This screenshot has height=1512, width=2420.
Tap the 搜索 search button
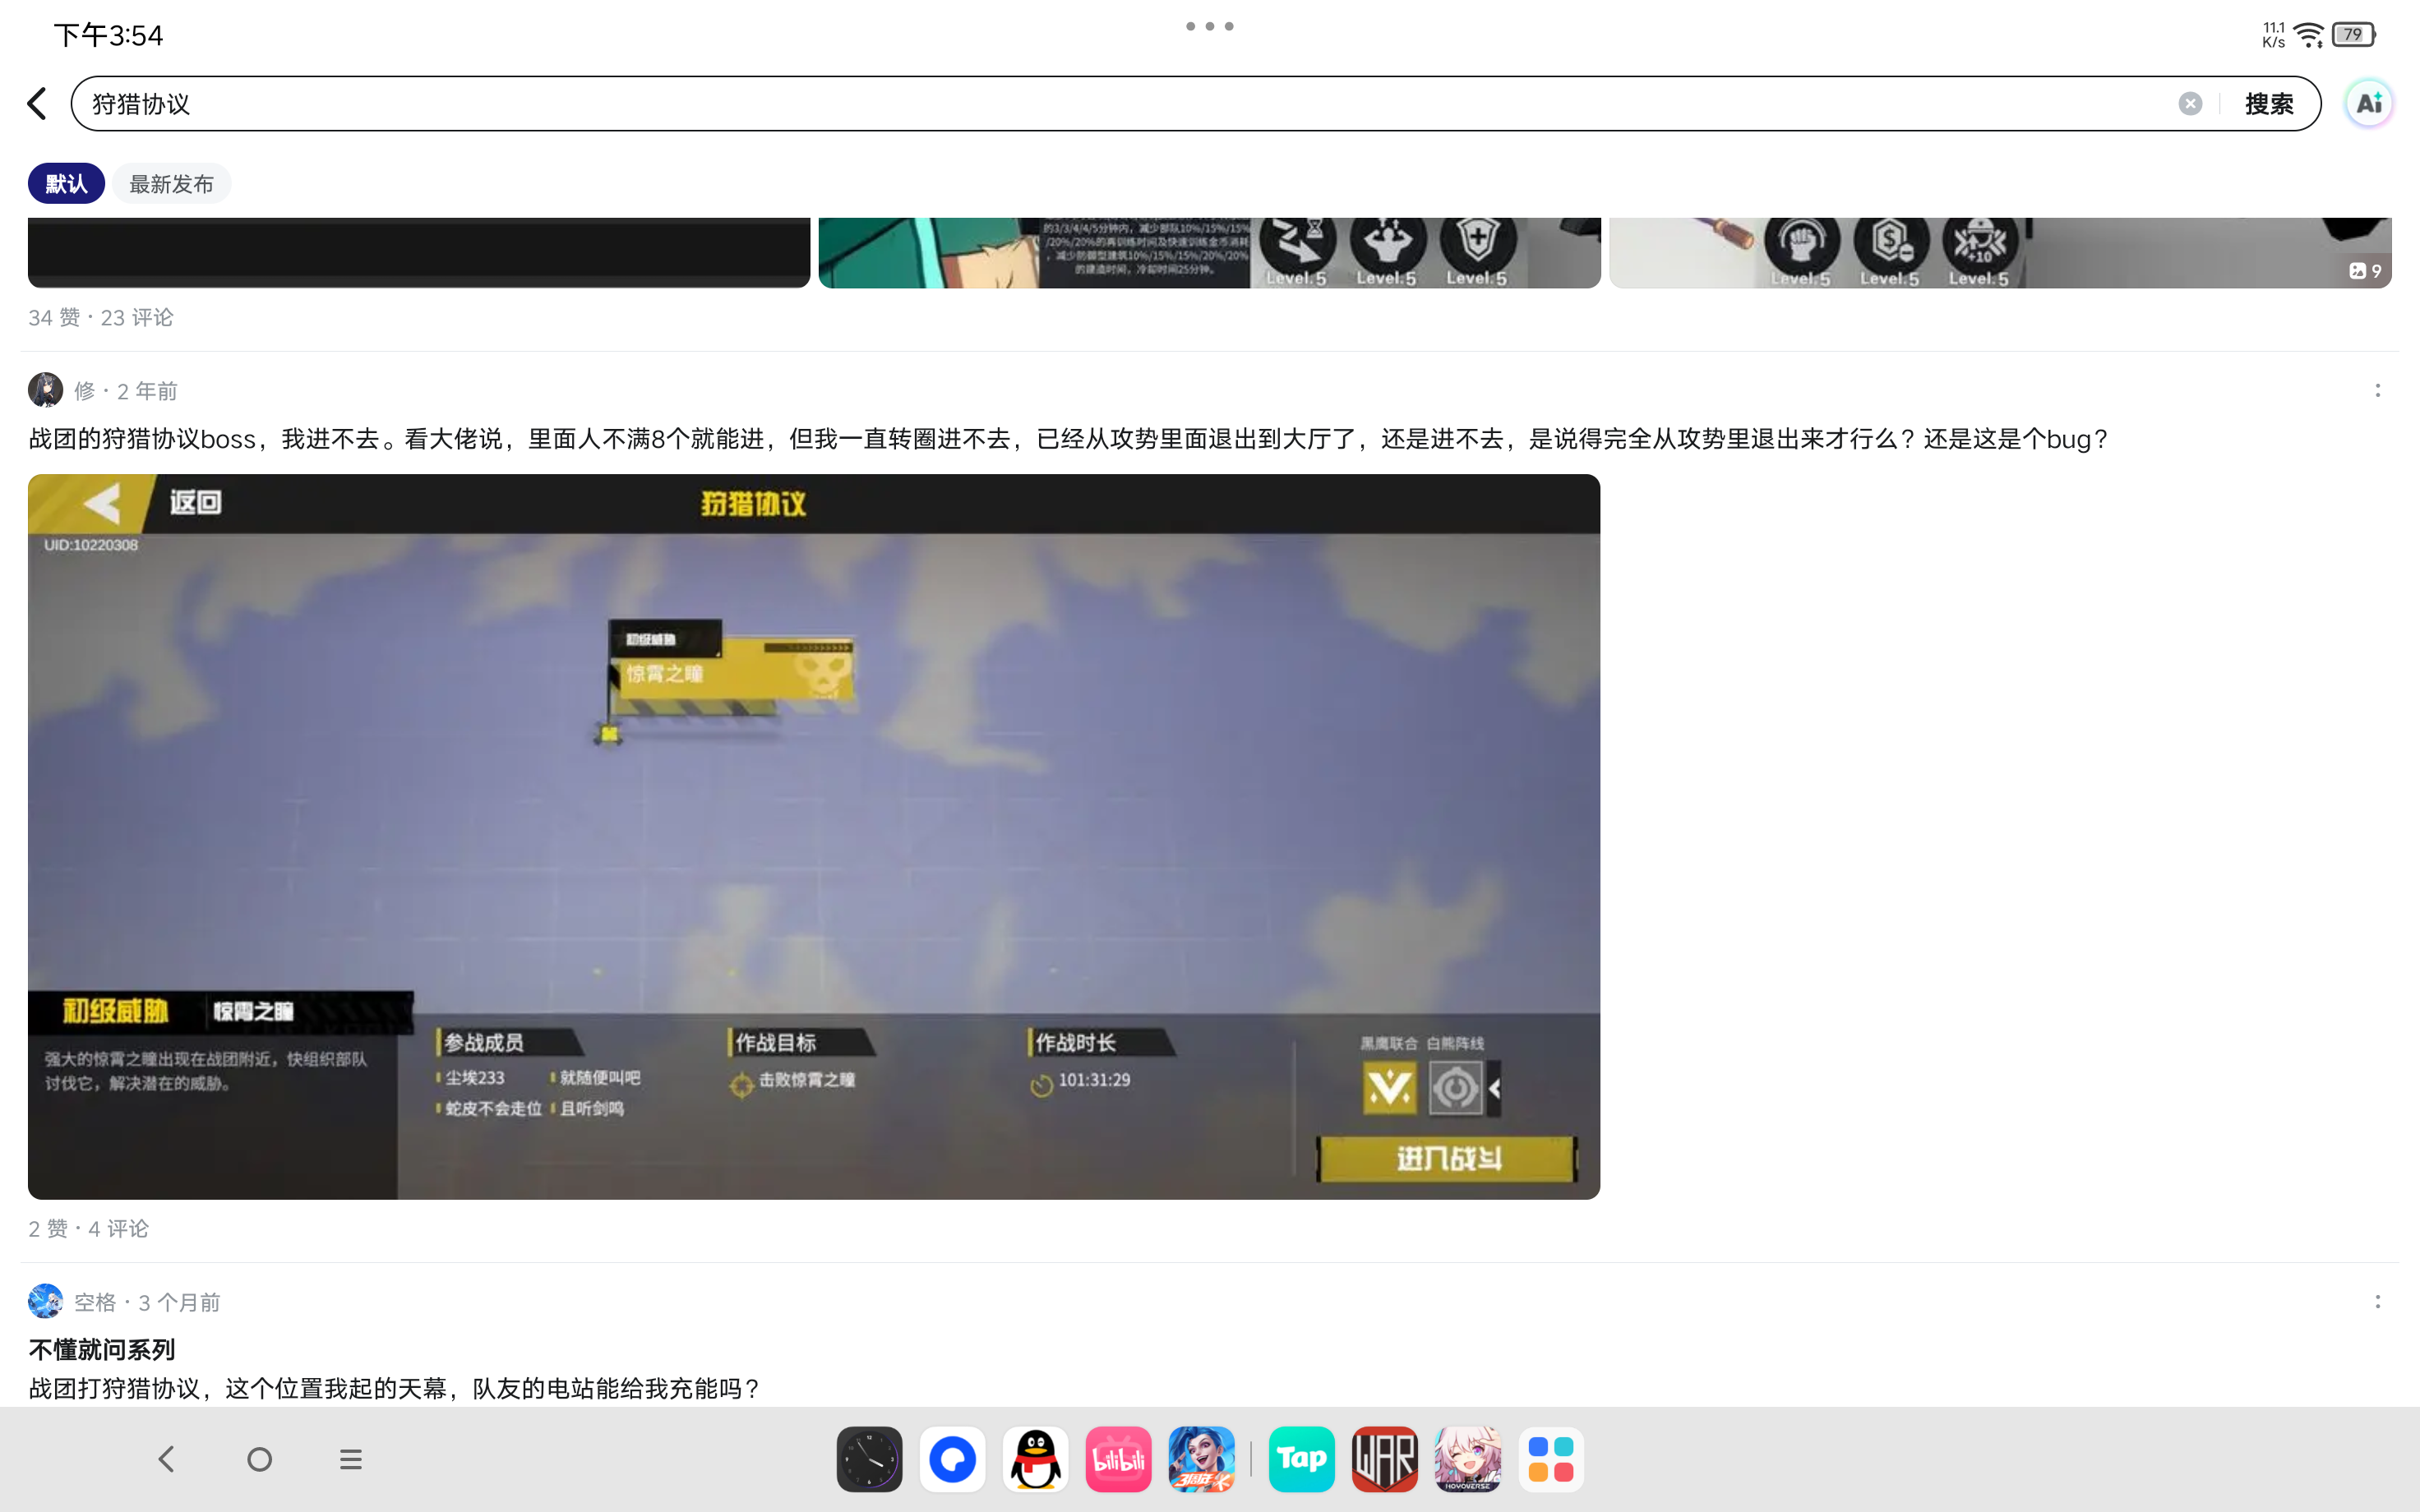(2268, 104)
